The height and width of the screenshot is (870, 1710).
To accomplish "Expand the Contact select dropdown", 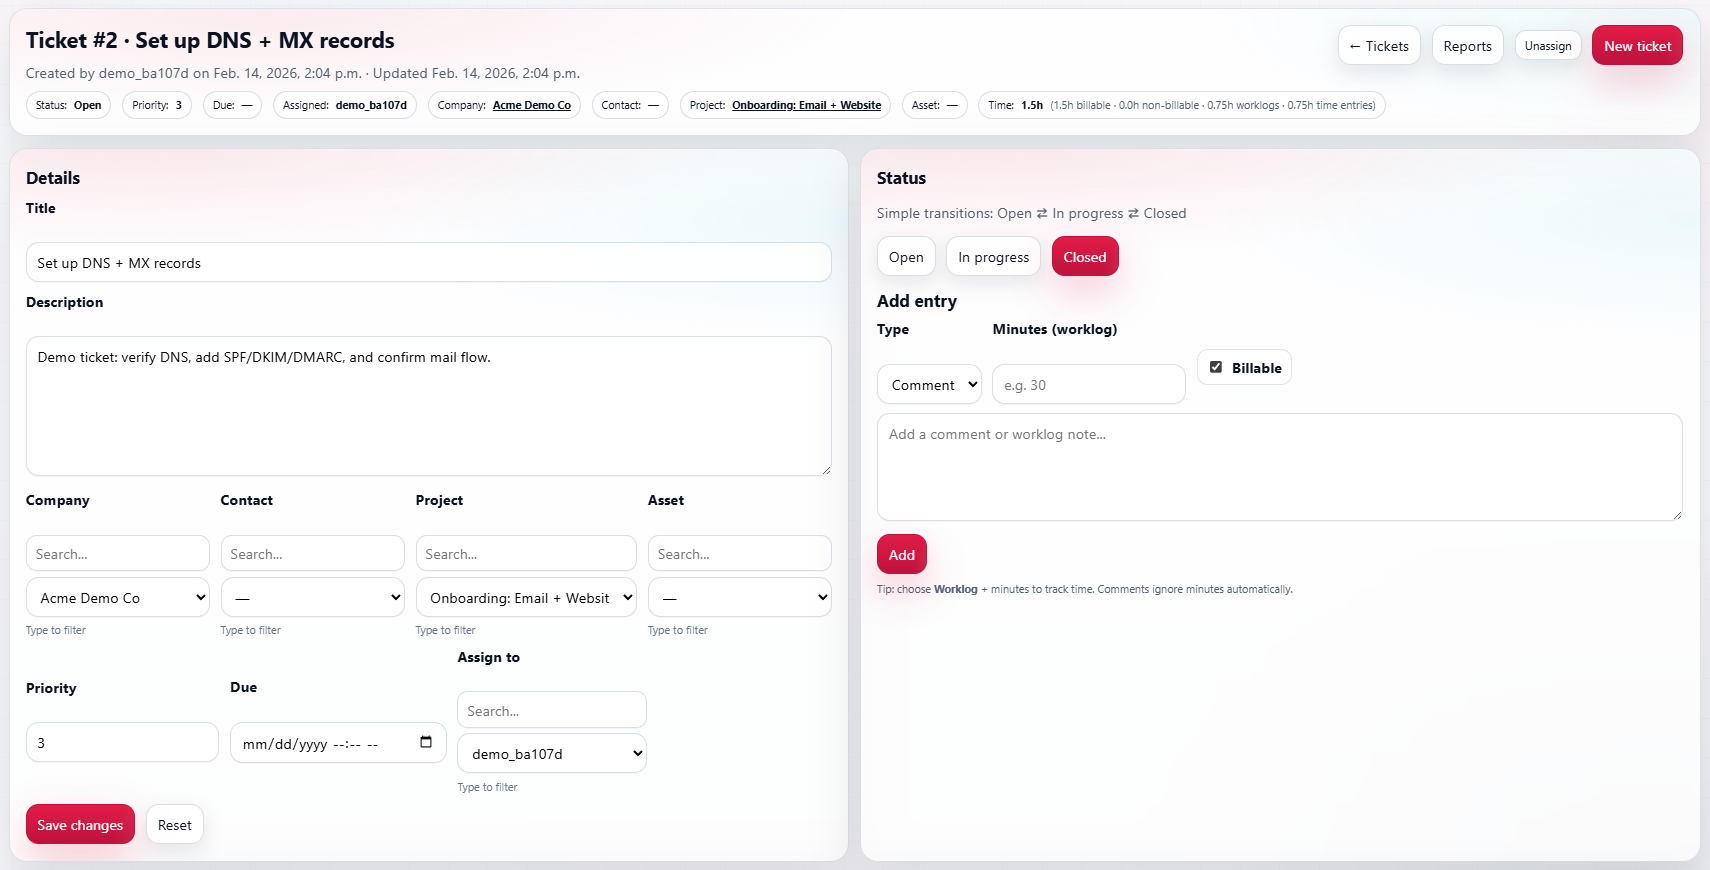I will 312,598.
